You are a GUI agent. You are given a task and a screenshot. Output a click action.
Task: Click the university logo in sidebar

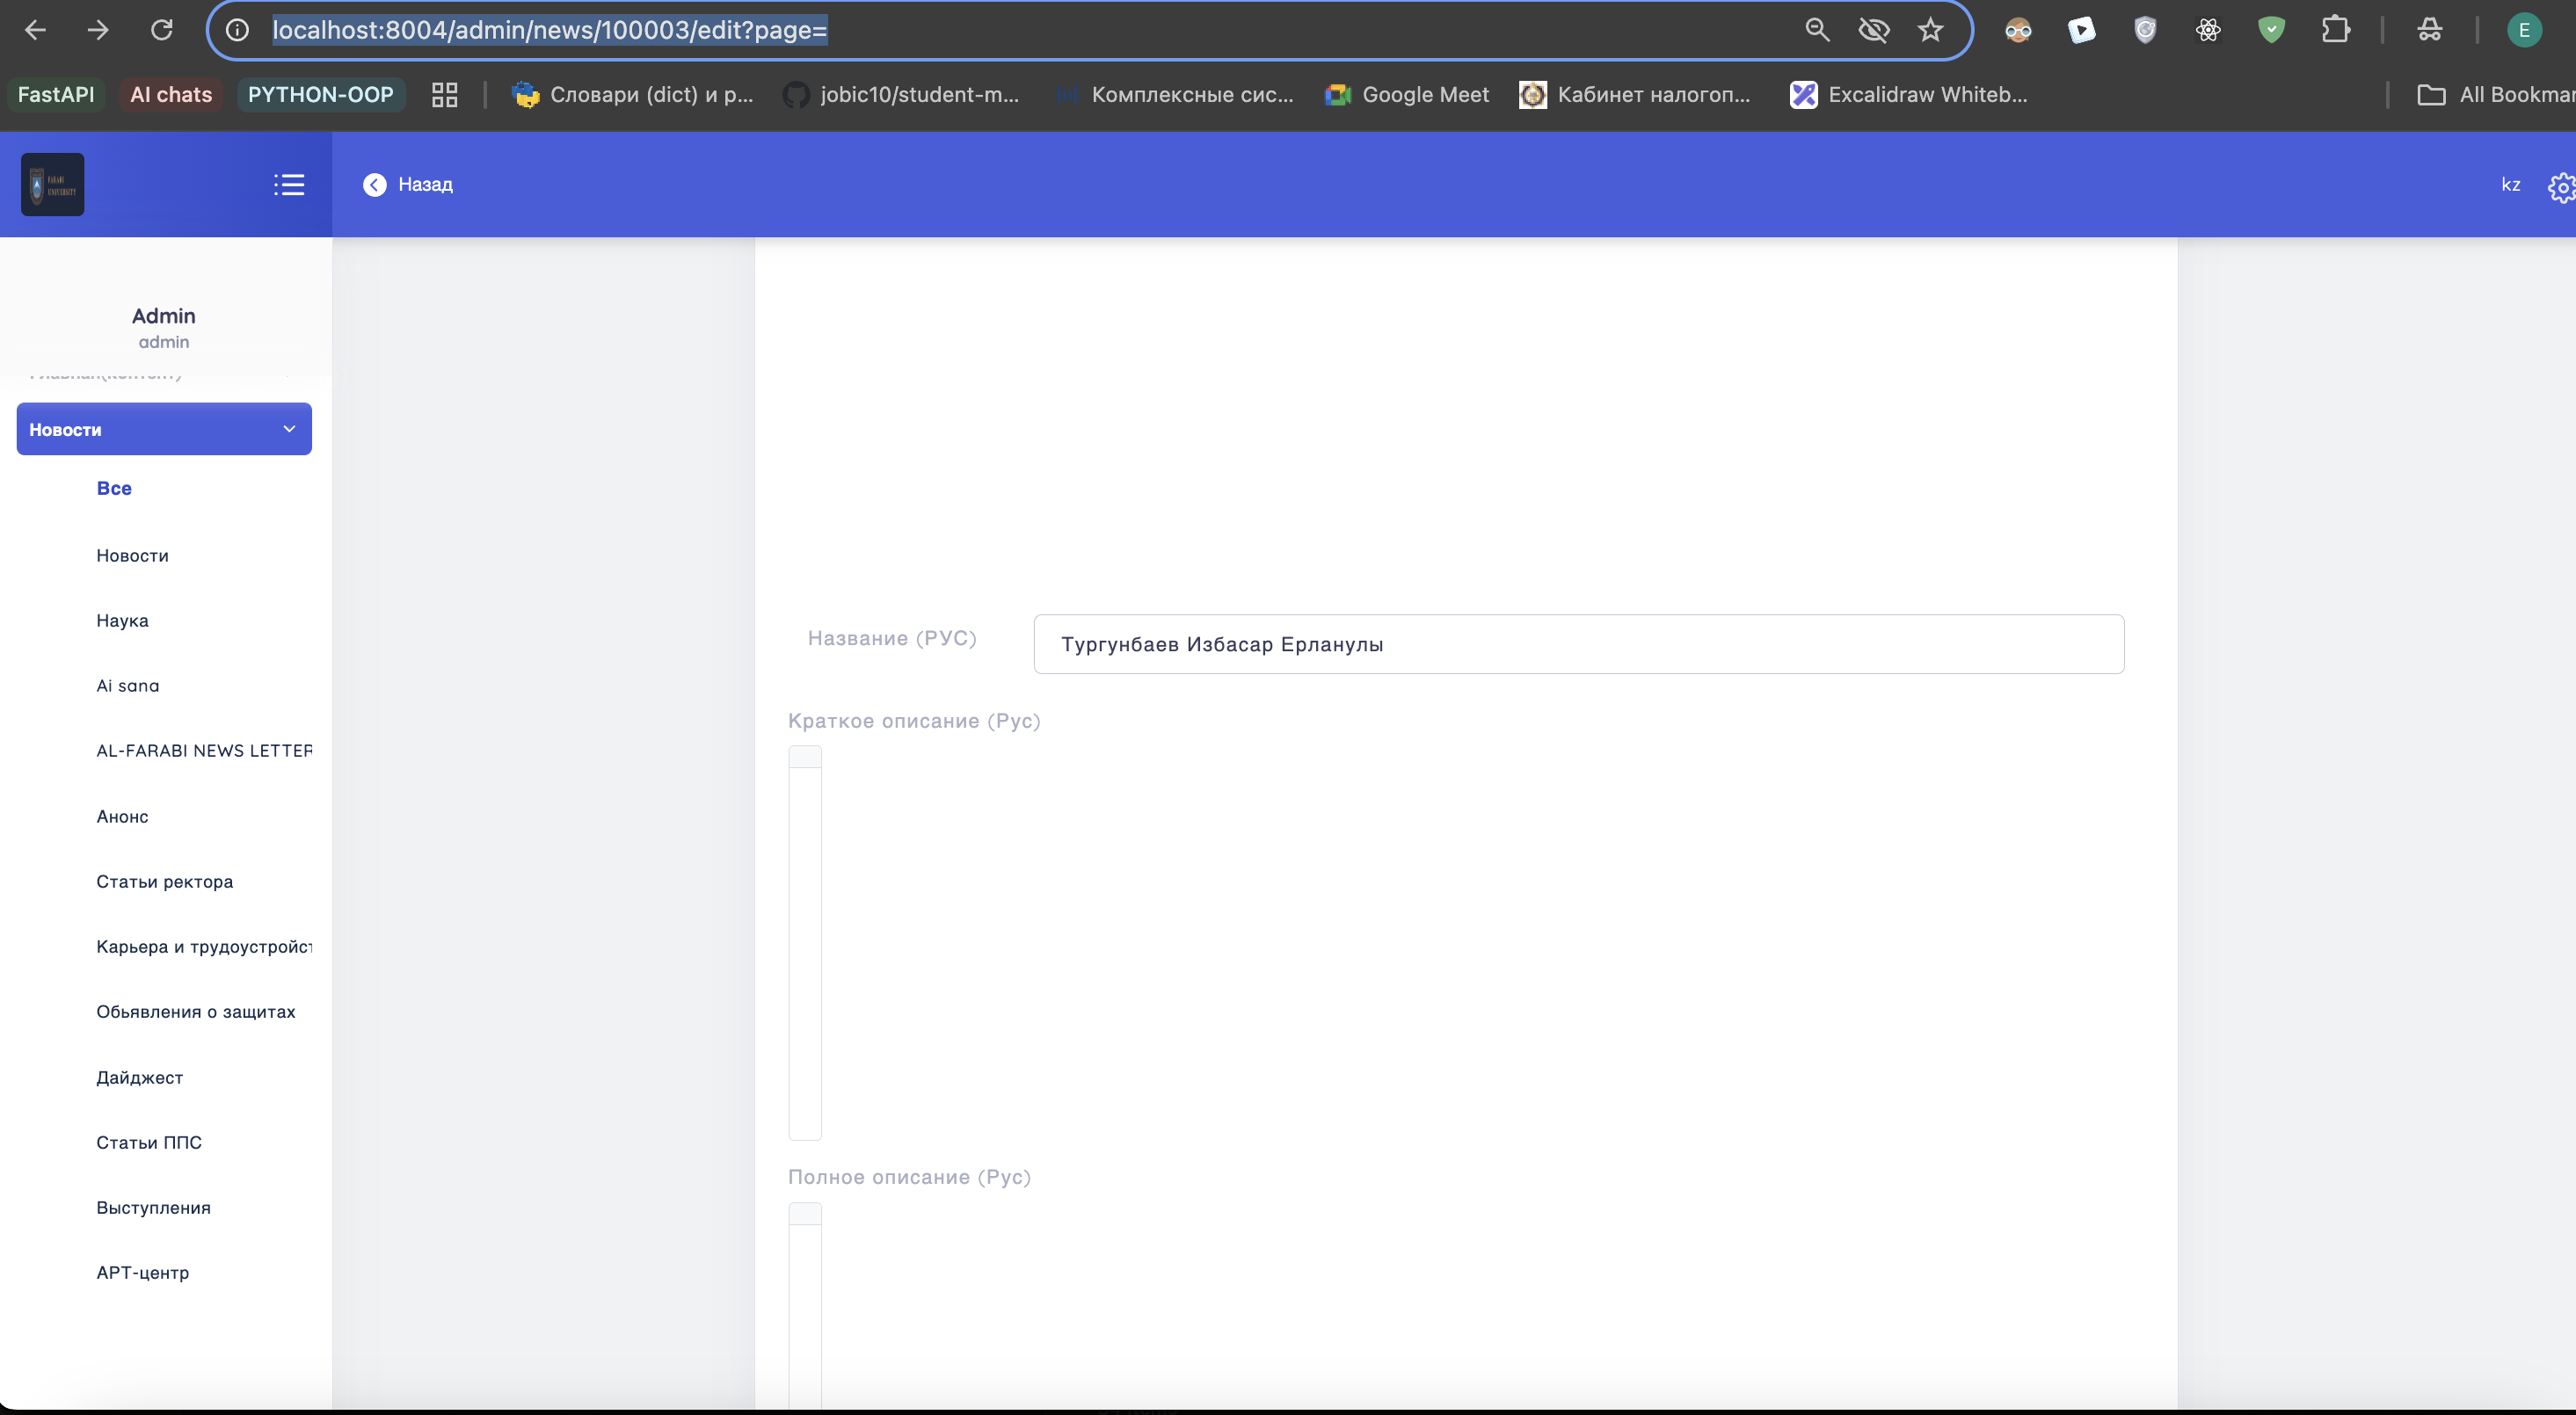point(53,184)
